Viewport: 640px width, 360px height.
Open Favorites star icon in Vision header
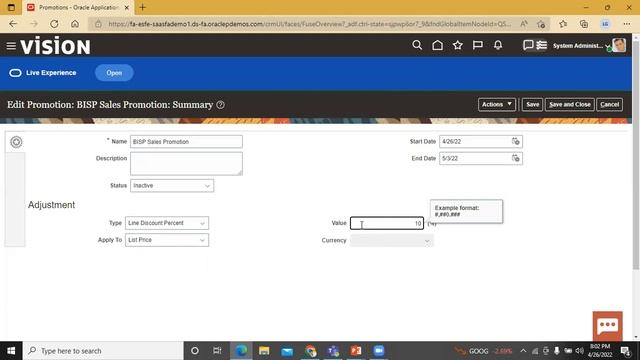(458, 45)
